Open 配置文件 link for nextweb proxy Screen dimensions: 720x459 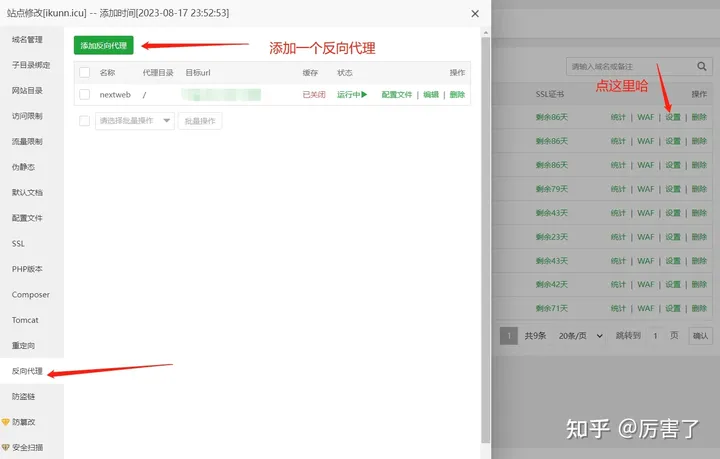(x=397, y=95)
